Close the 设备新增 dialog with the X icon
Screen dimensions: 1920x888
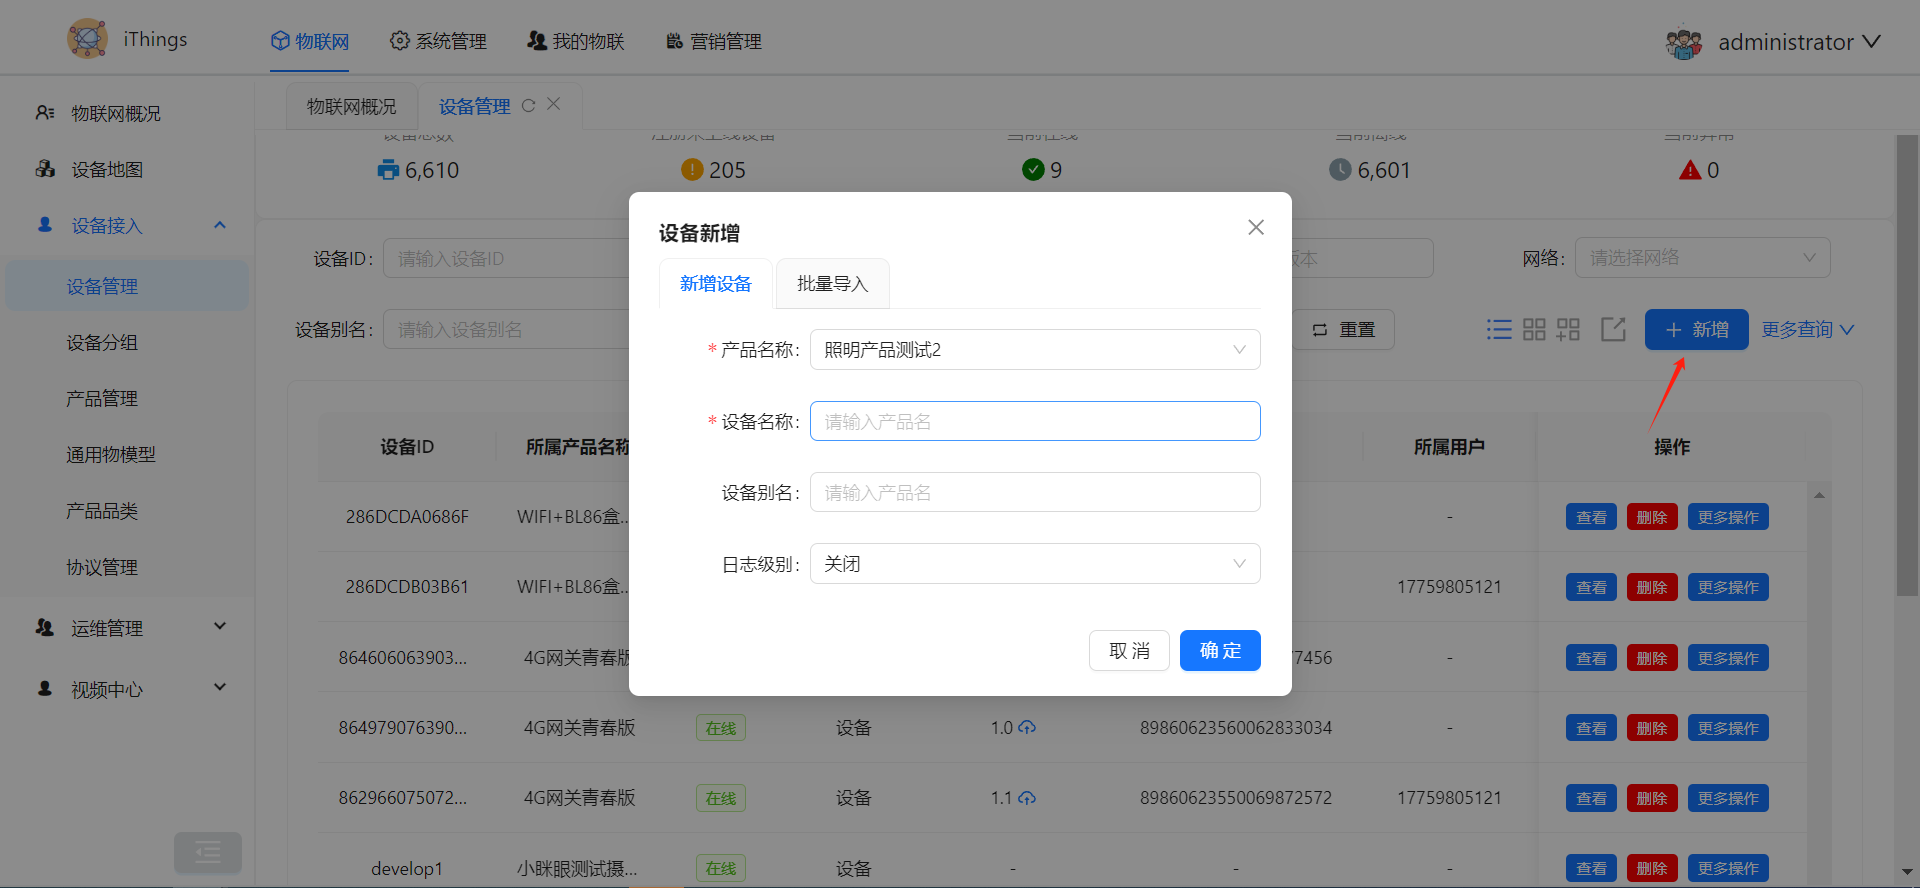click(1256, 227)
